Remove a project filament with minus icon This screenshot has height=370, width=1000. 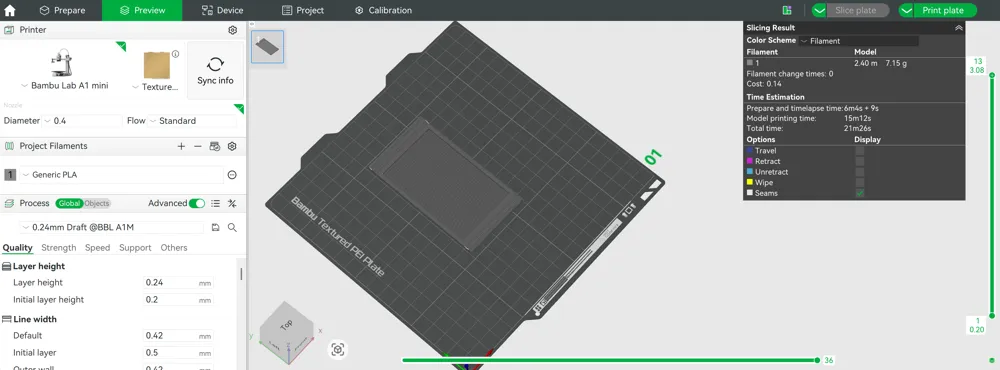click(198, 146)
